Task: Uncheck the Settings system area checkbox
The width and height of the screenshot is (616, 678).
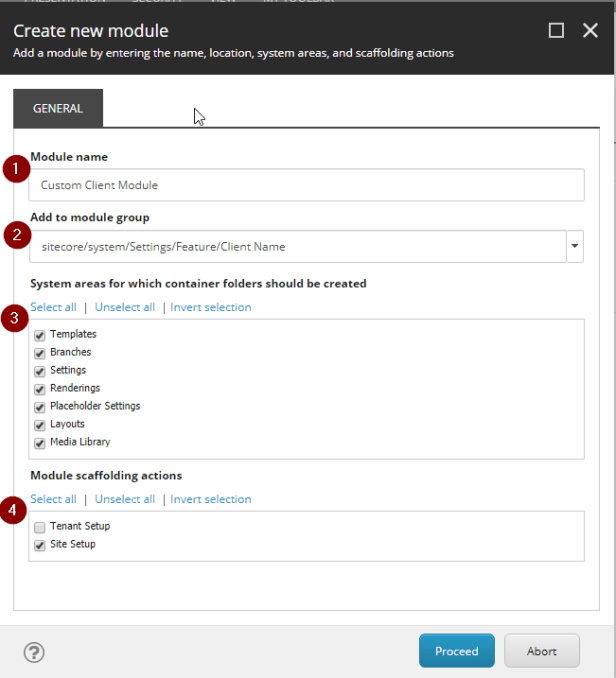Action: pyautogui.click(x=40, y=371)
